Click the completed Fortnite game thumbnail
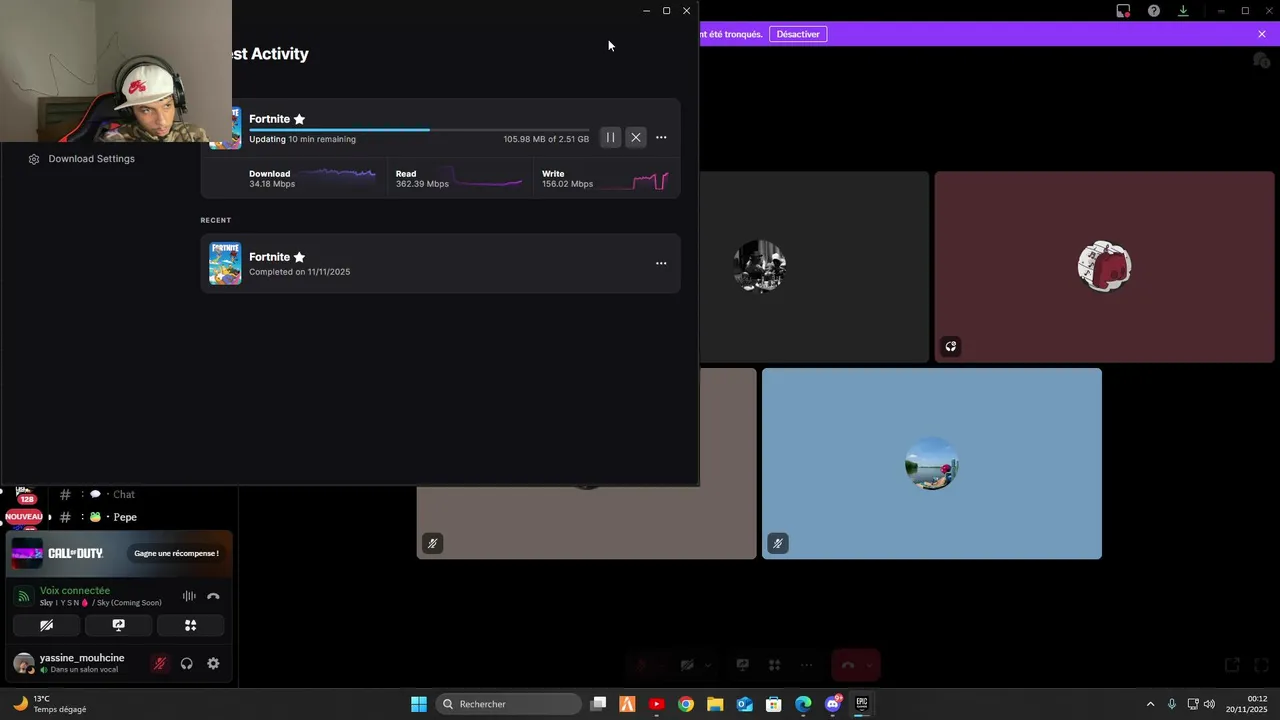 [225, 263]
